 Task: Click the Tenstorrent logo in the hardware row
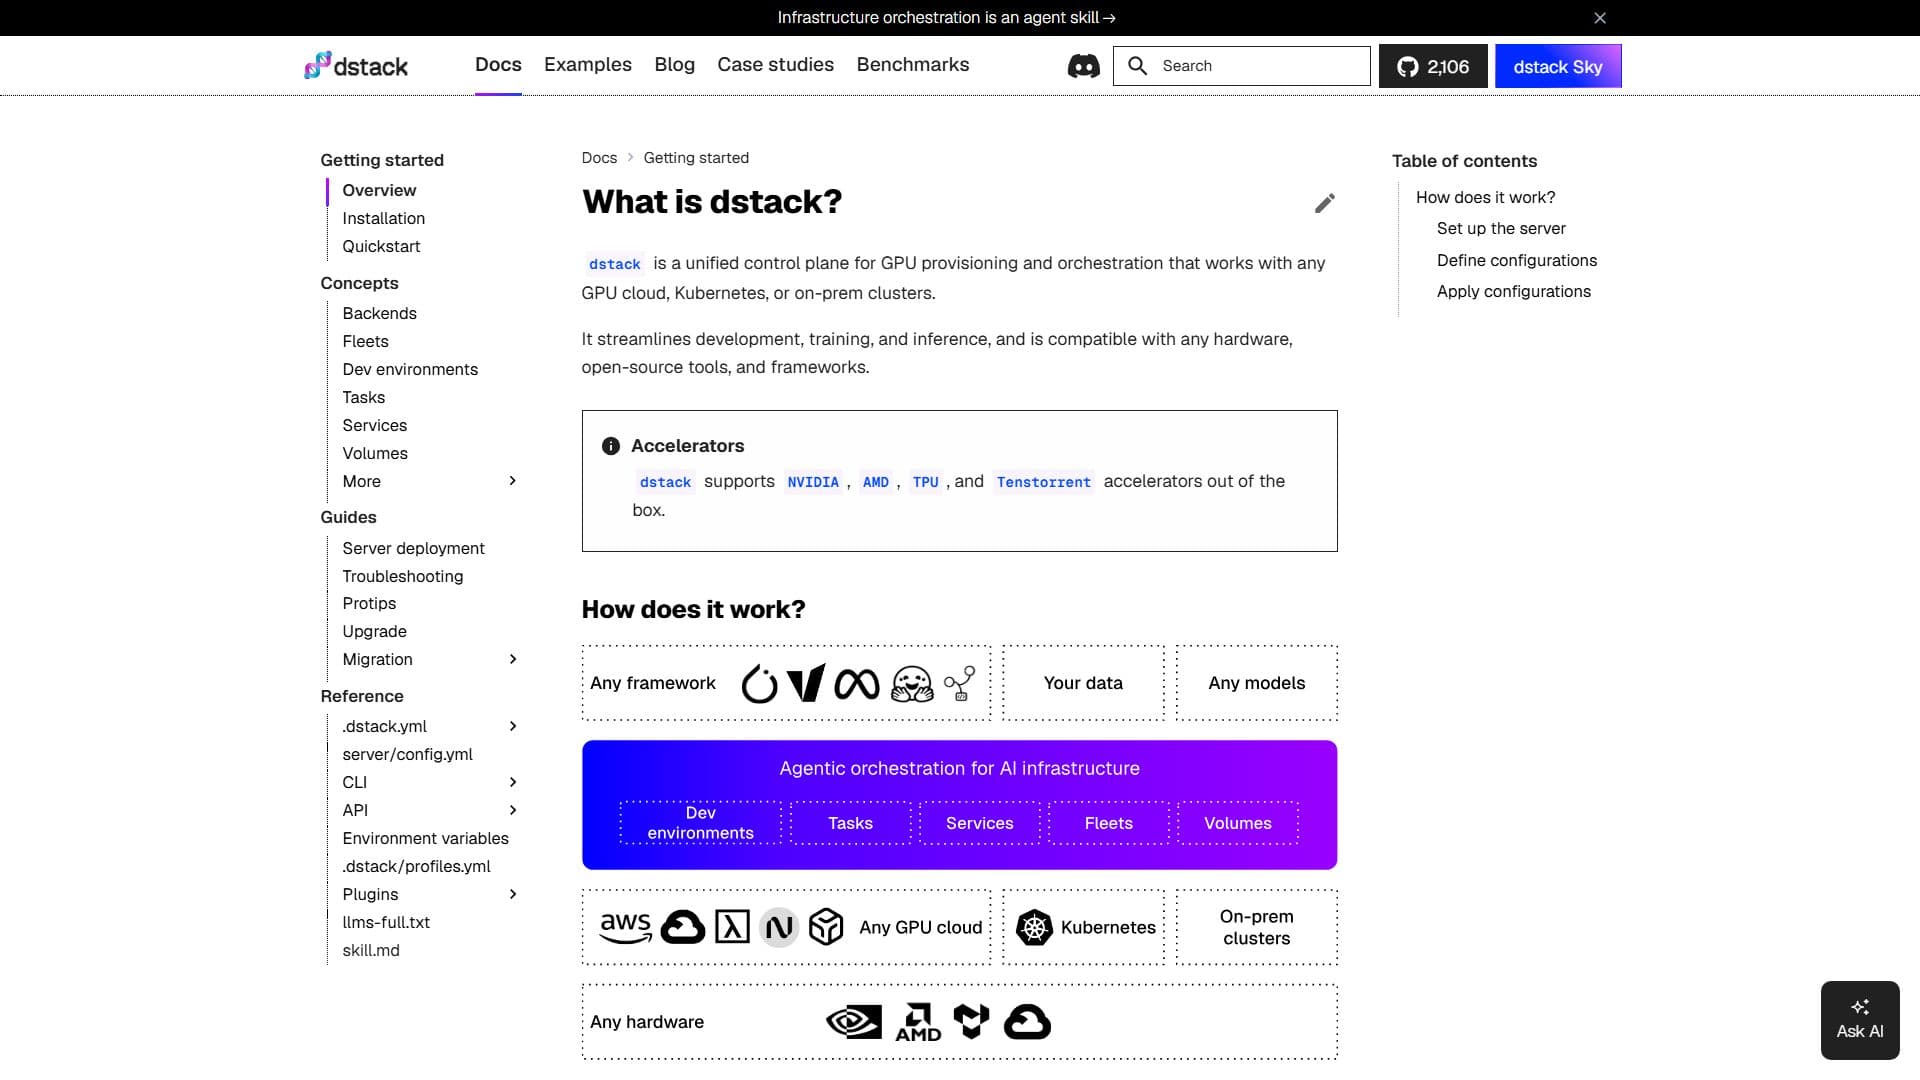click(971, 1022)
